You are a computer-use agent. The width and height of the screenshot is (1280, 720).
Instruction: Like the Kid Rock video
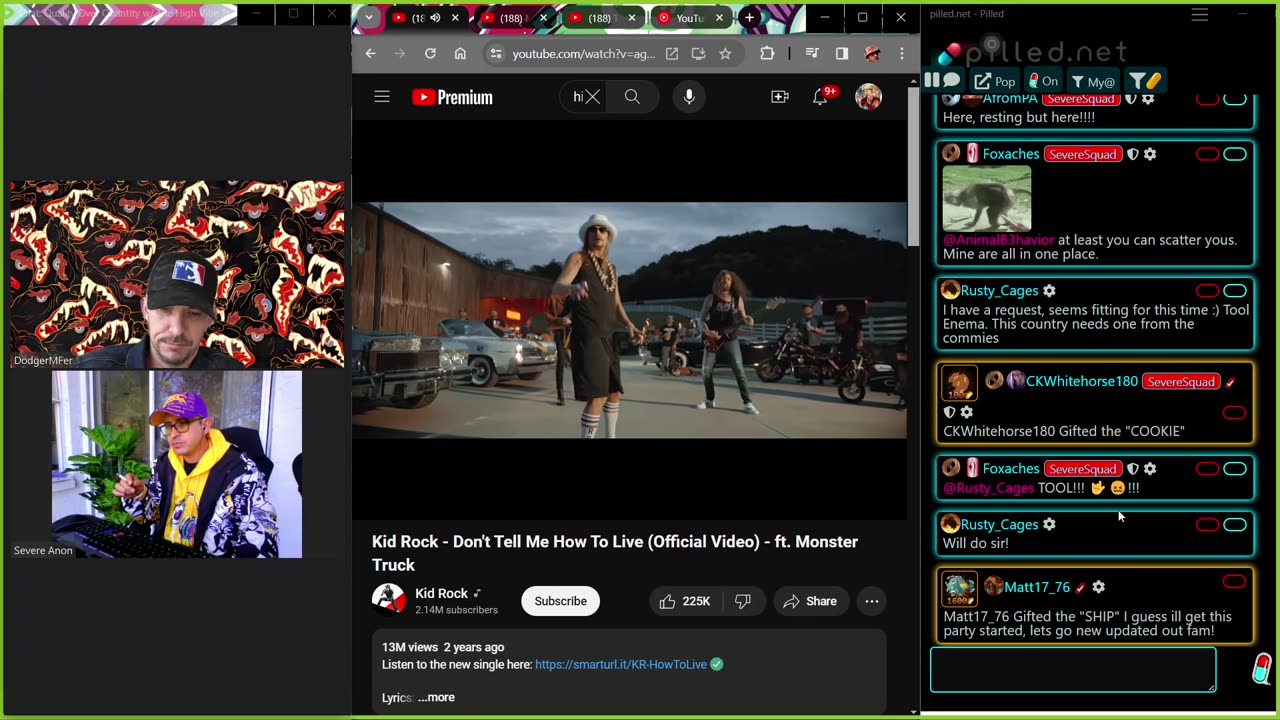click(685, 601)
